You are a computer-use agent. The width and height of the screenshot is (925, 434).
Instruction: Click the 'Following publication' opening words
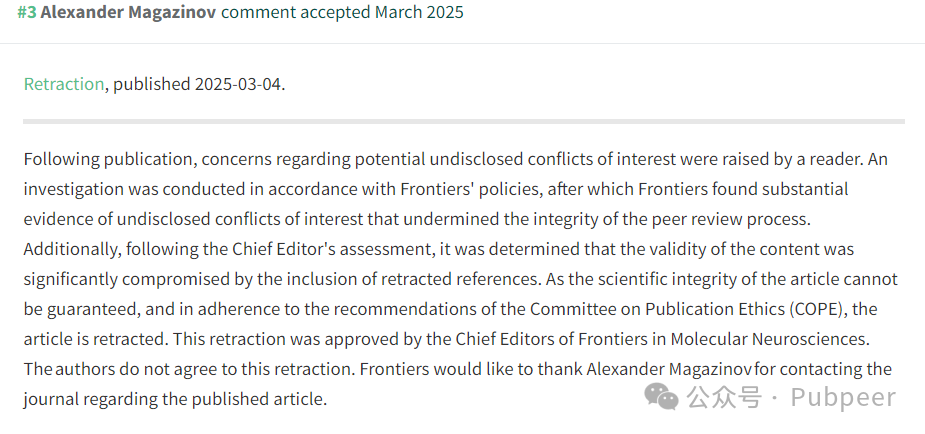108,159
